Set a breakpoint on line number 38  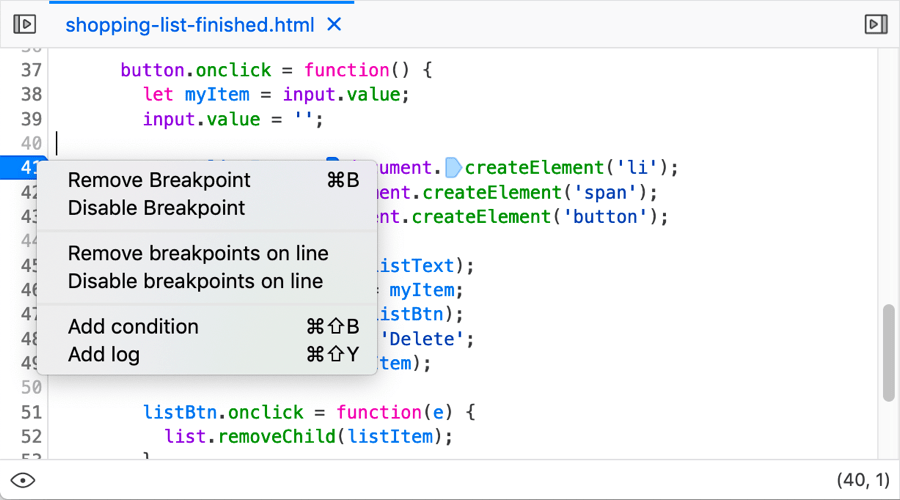[x=31, y=94]
